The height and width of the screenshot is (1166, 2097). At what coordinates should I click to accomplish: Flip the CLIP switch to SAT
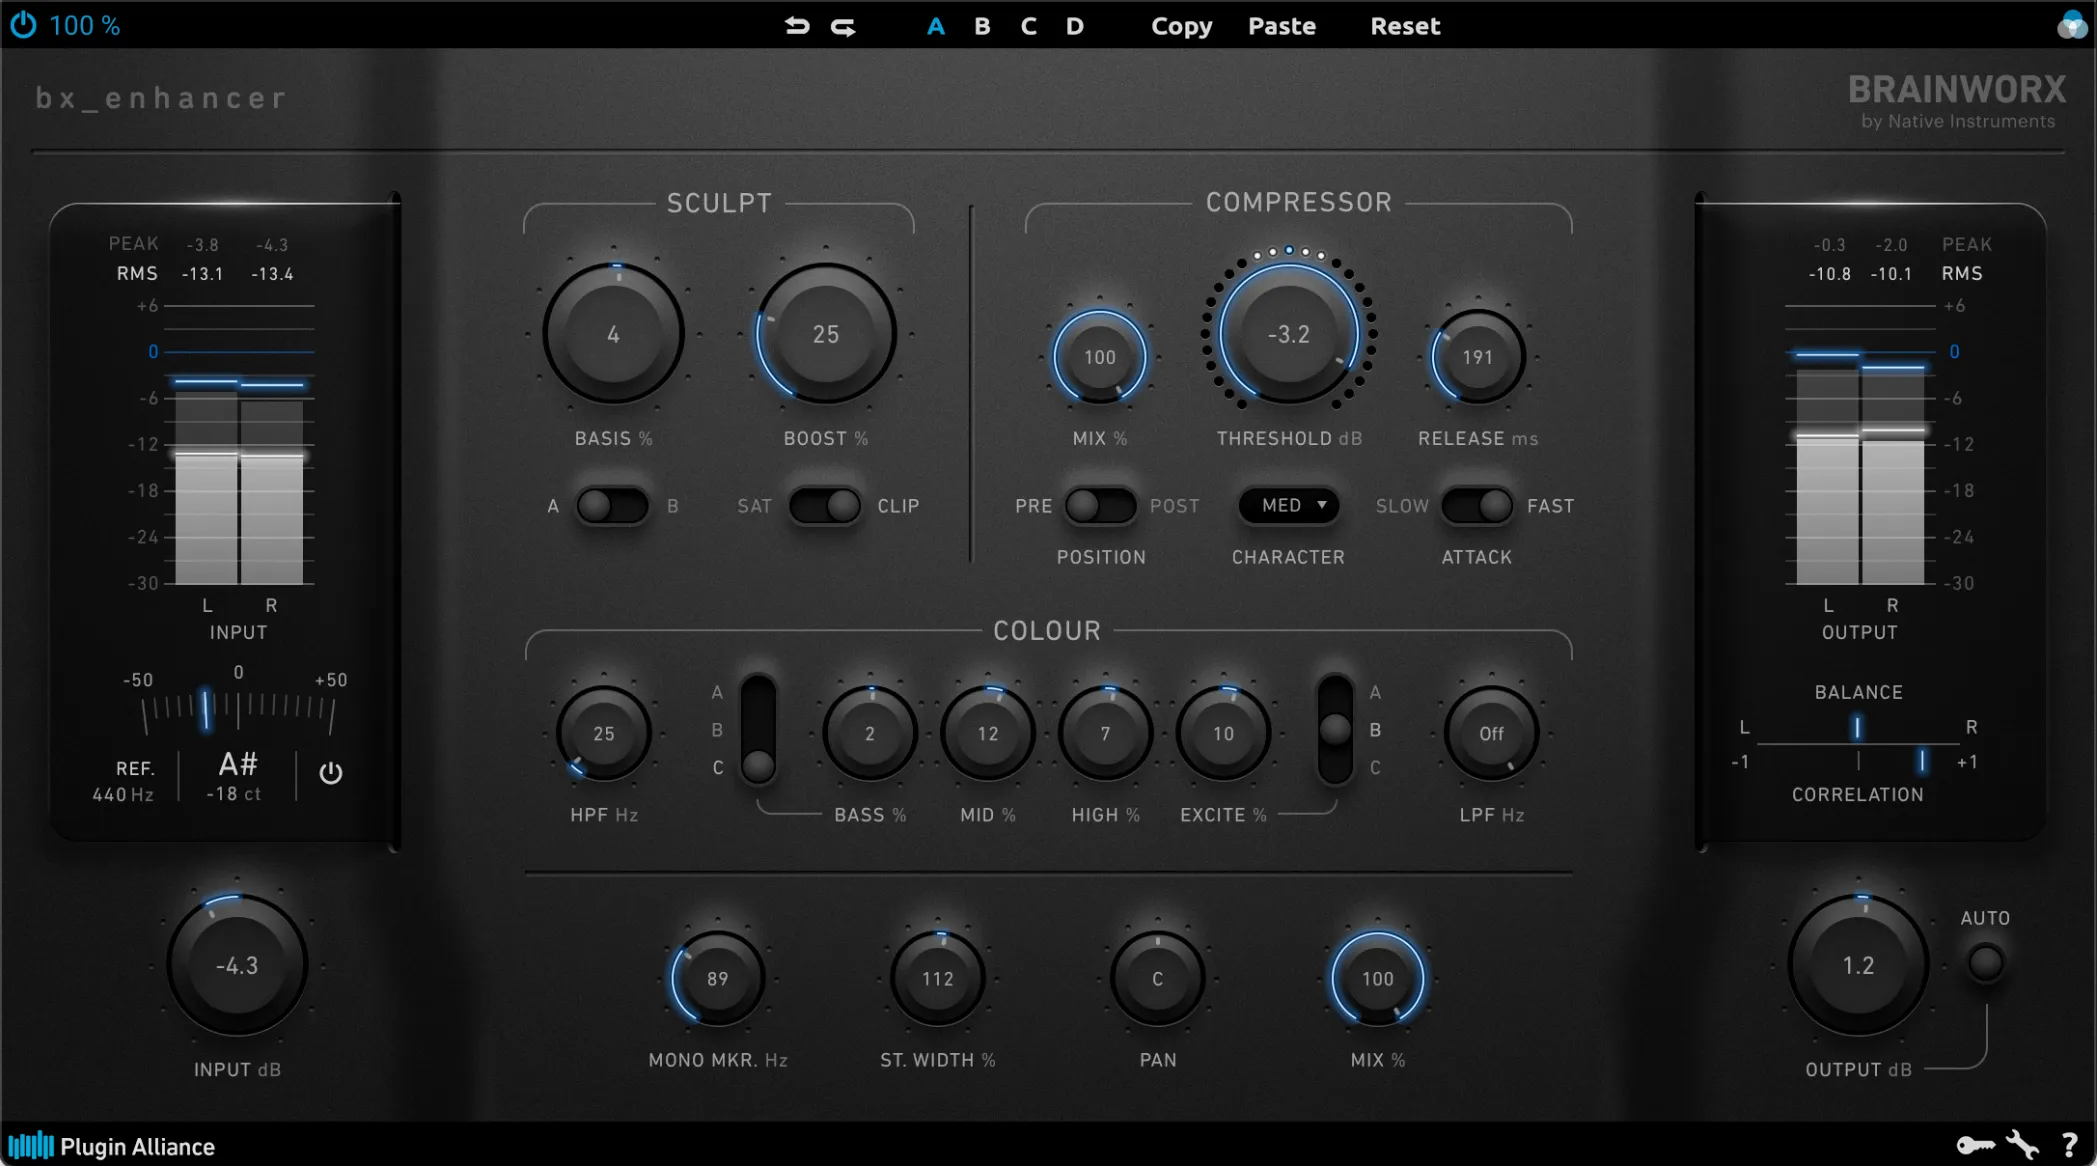(804, 506)
